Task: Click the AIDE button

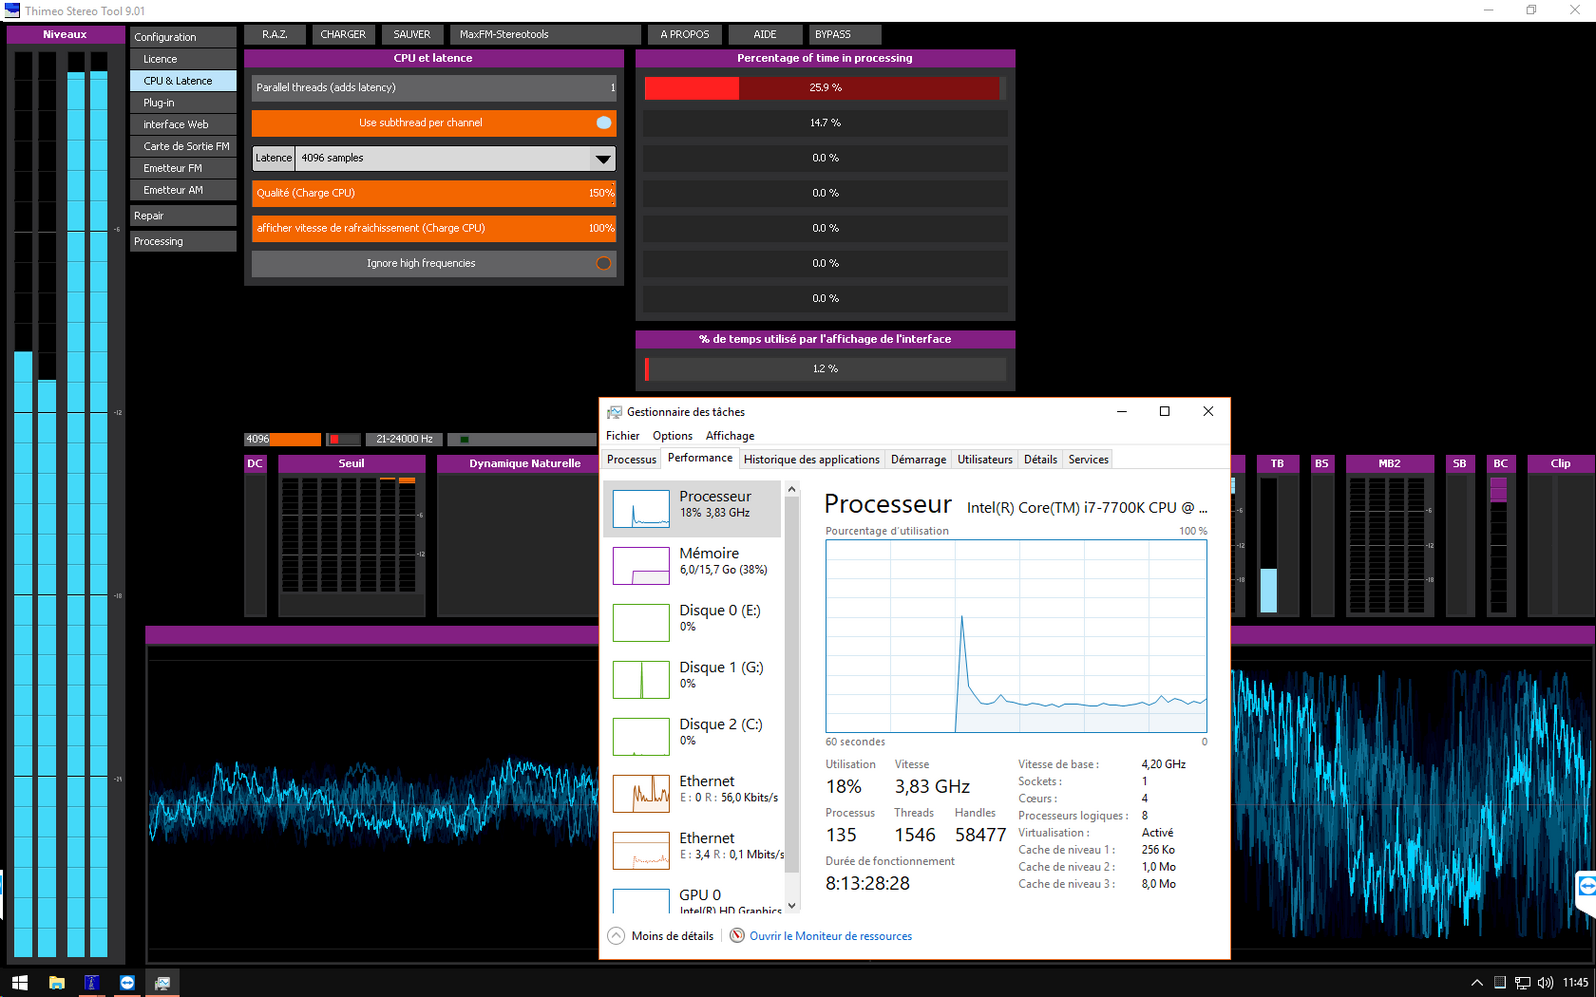Action: point(765,34)
